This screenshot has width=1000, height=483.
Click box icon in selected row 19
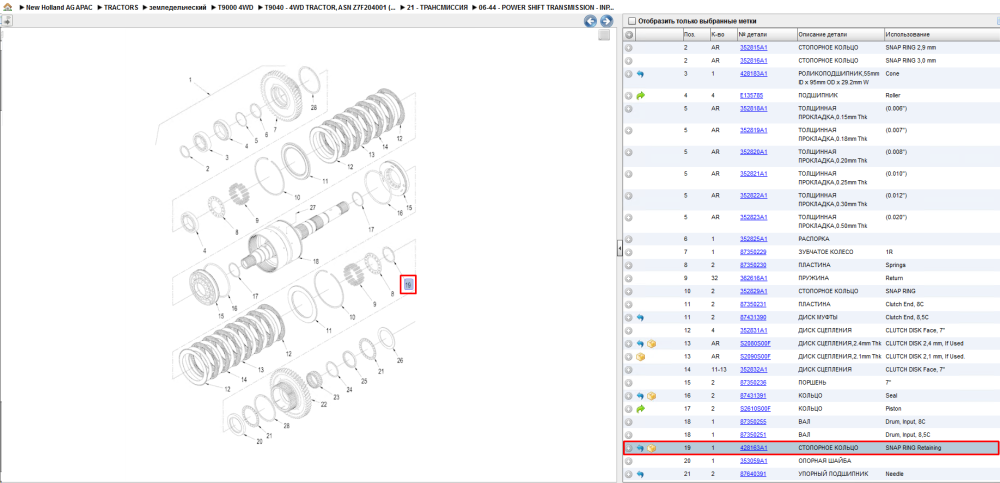click(652, 448)
